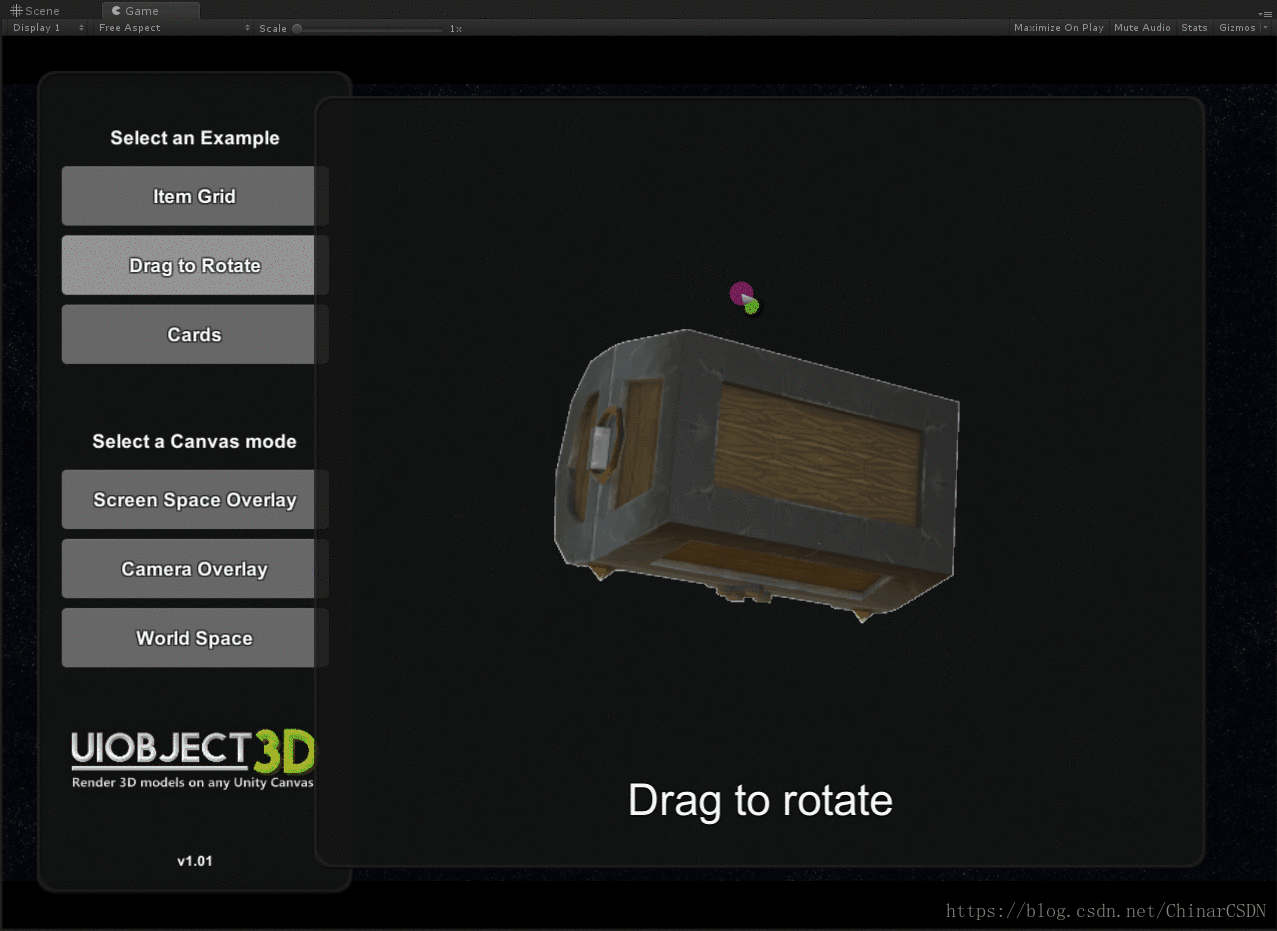Toggle Maximize On Play

pos(1059,28)
